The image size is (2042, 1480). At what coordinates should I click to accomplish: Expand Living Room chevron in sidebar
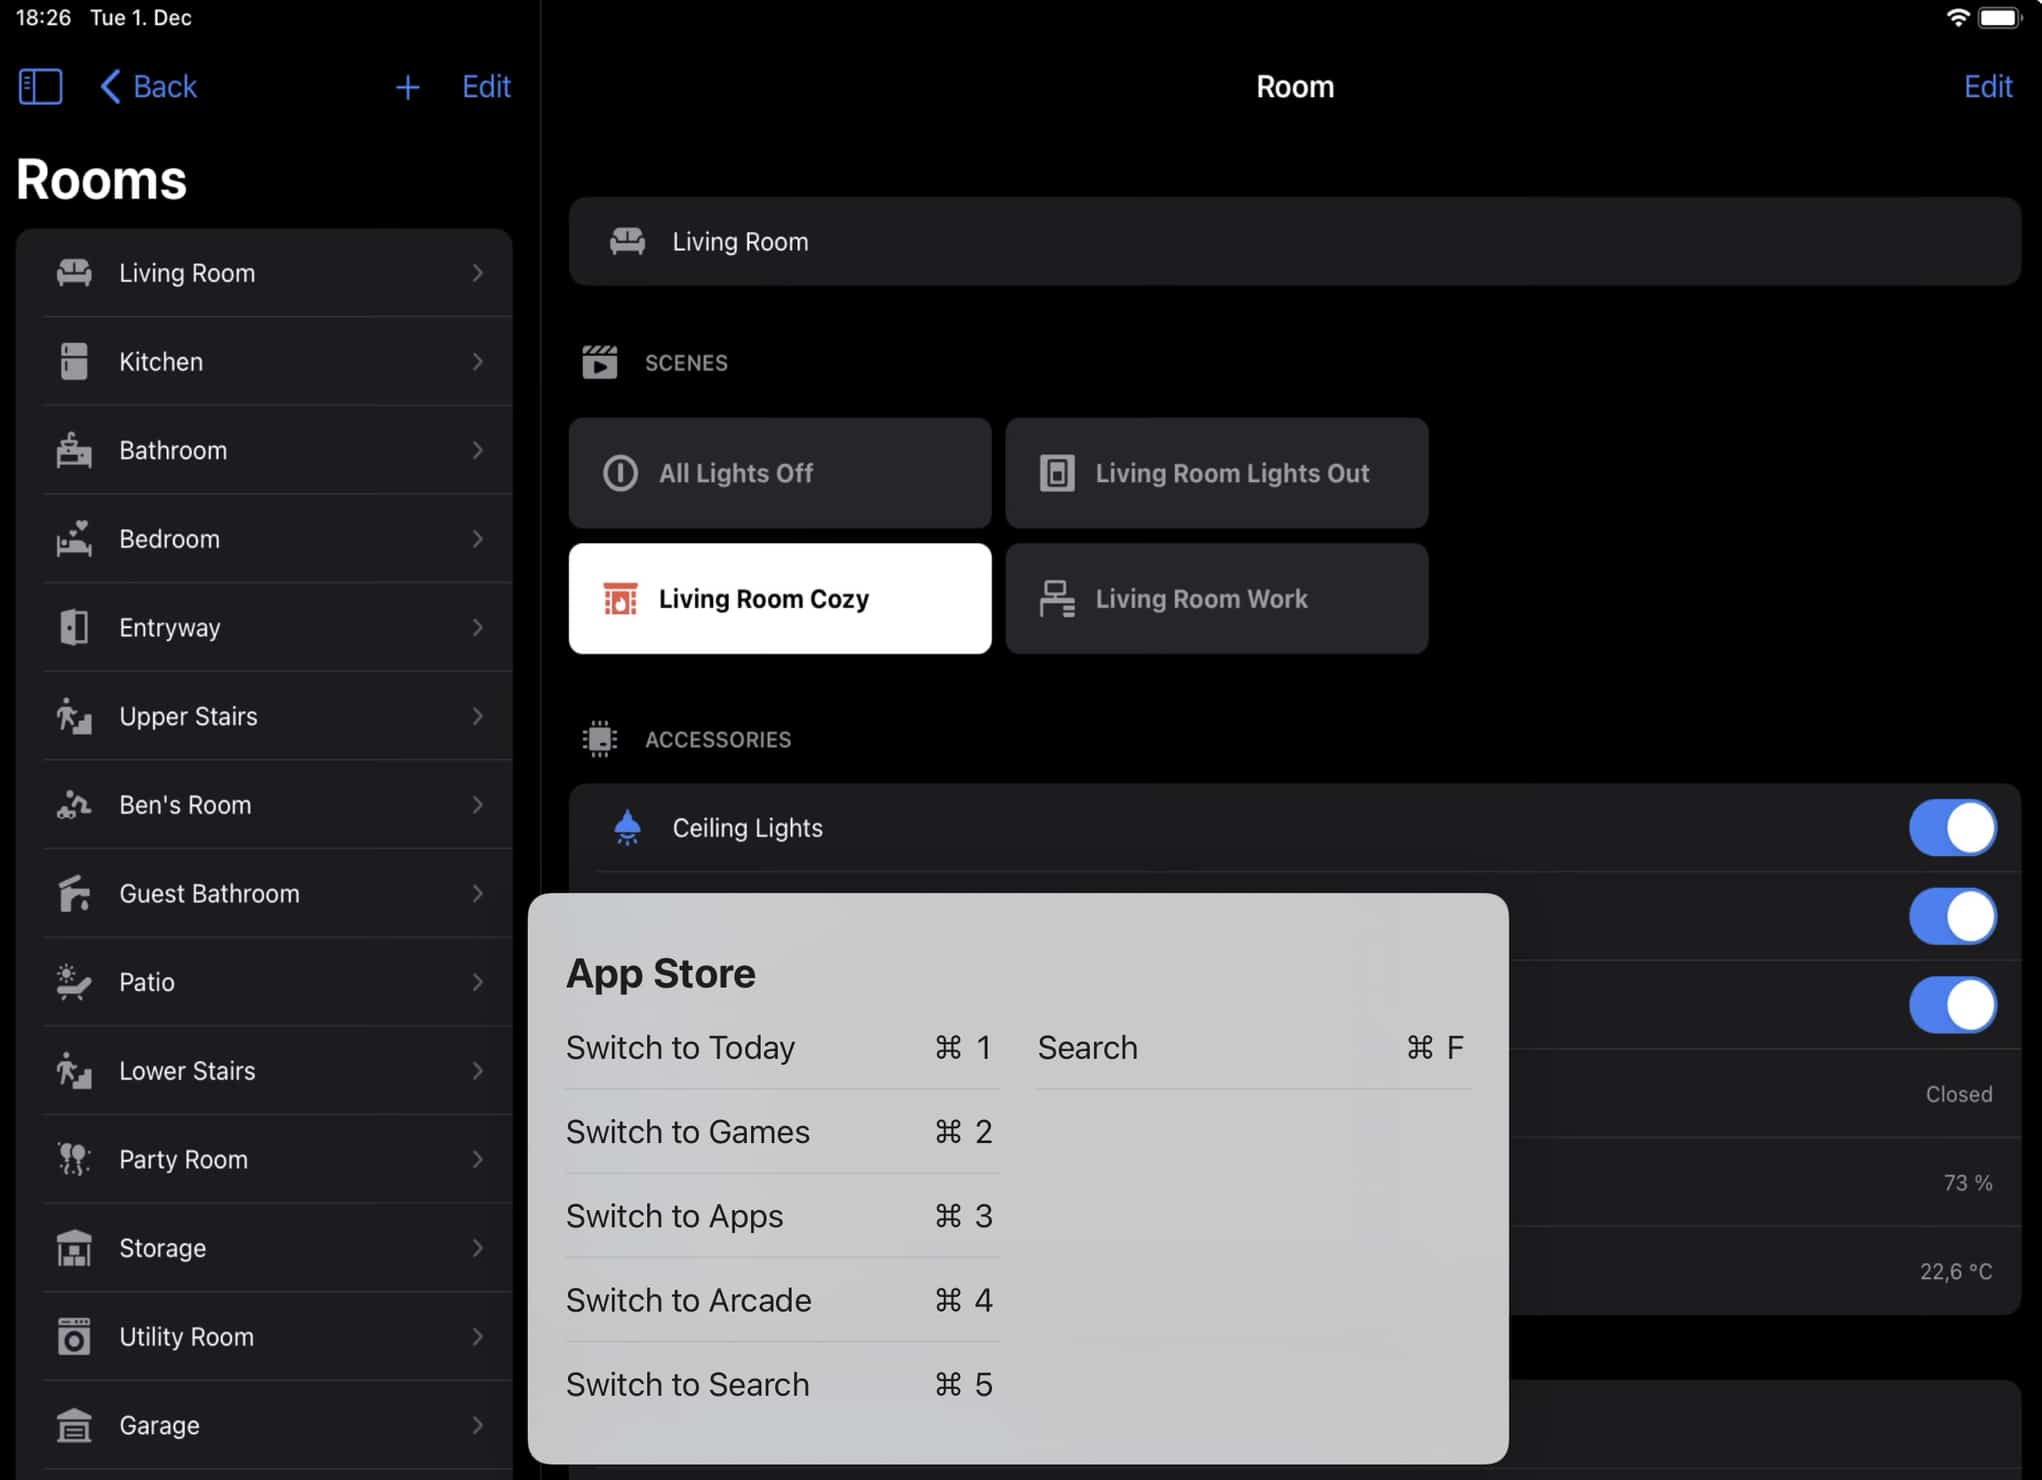[478, 273]
